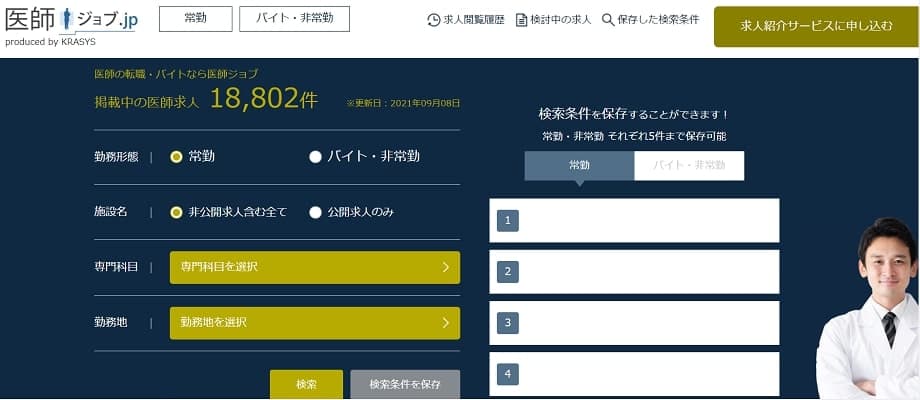Click the 医師ジョブ.jp site logo

70,22
